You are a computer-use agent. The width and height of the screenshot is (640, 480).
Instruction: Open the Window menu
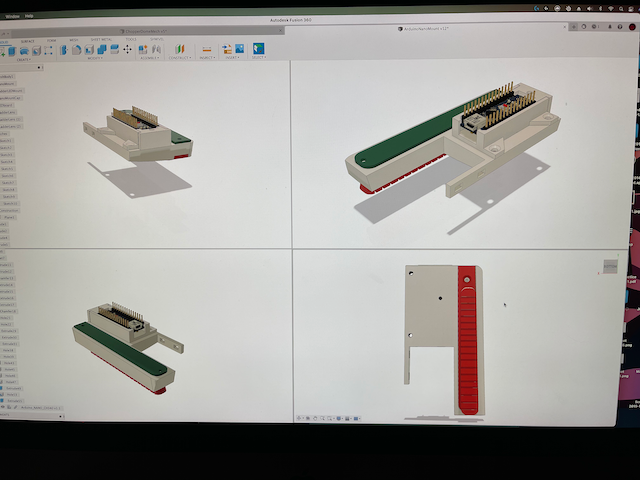pyautogui.click(x=12, y=16)
